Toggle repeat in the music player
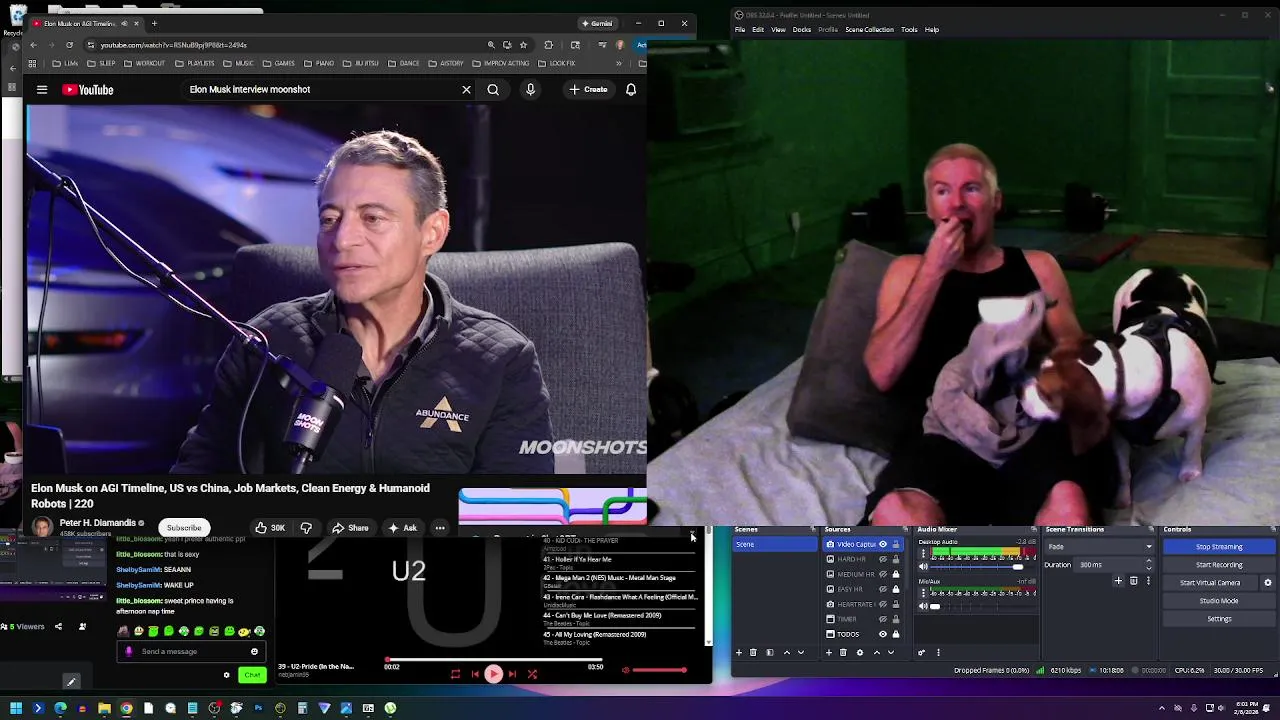This screenshot has height=720, width=1280. (455, 674)
